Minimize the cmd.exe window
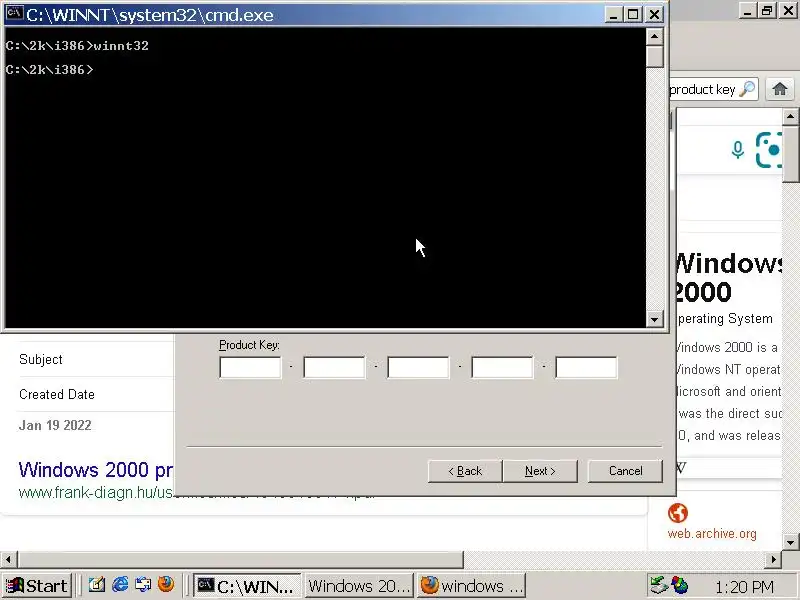 click(x=613, y=14)
